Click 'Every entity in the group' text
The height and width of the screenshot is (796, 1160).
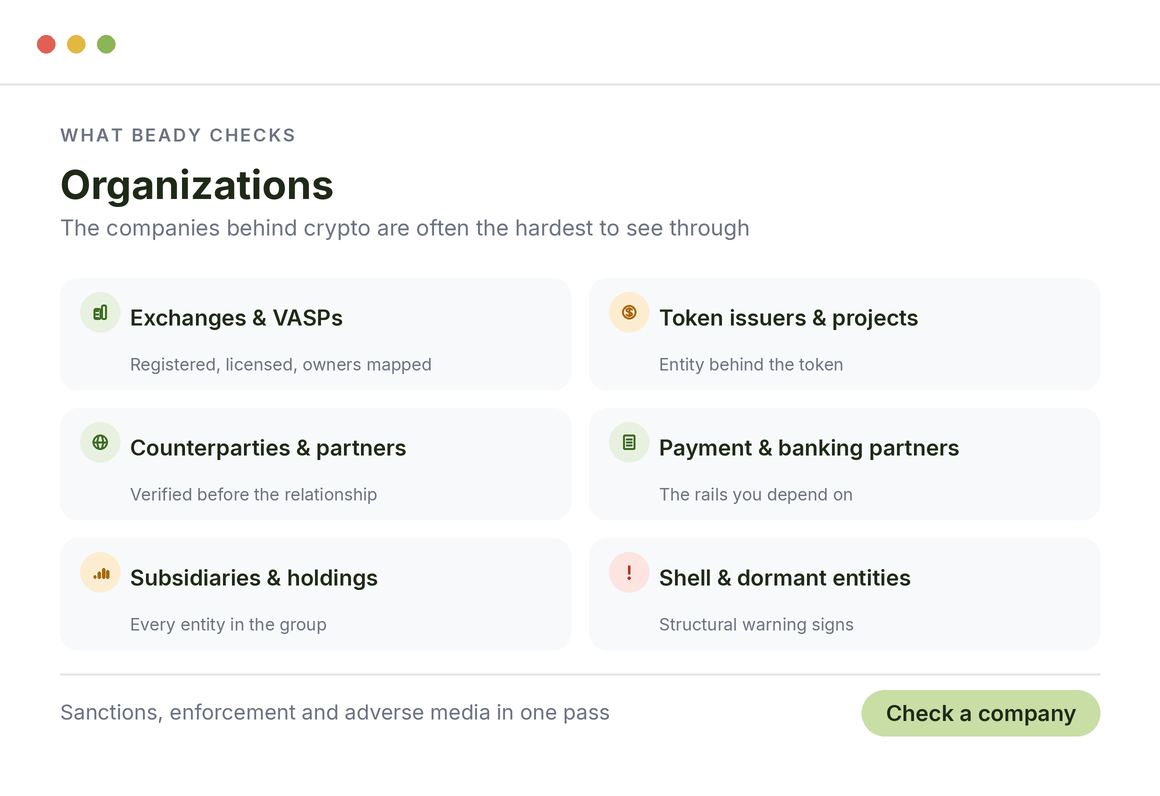point(228,624)
